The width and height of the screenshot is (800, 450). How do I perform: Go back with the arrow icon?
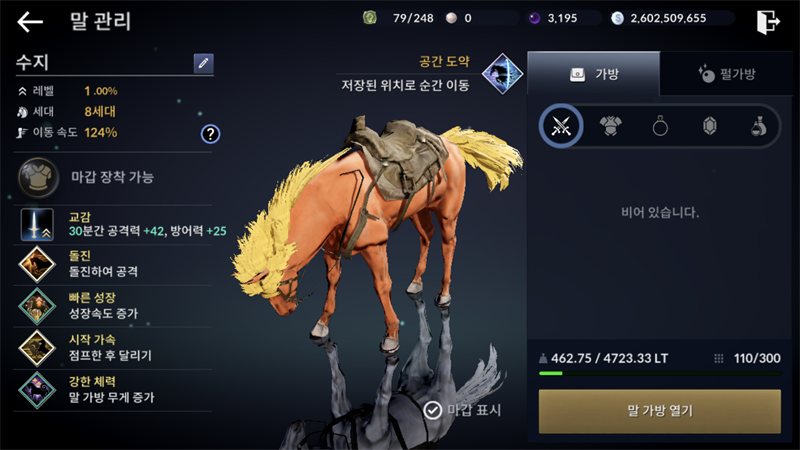(x=30, y=22)
